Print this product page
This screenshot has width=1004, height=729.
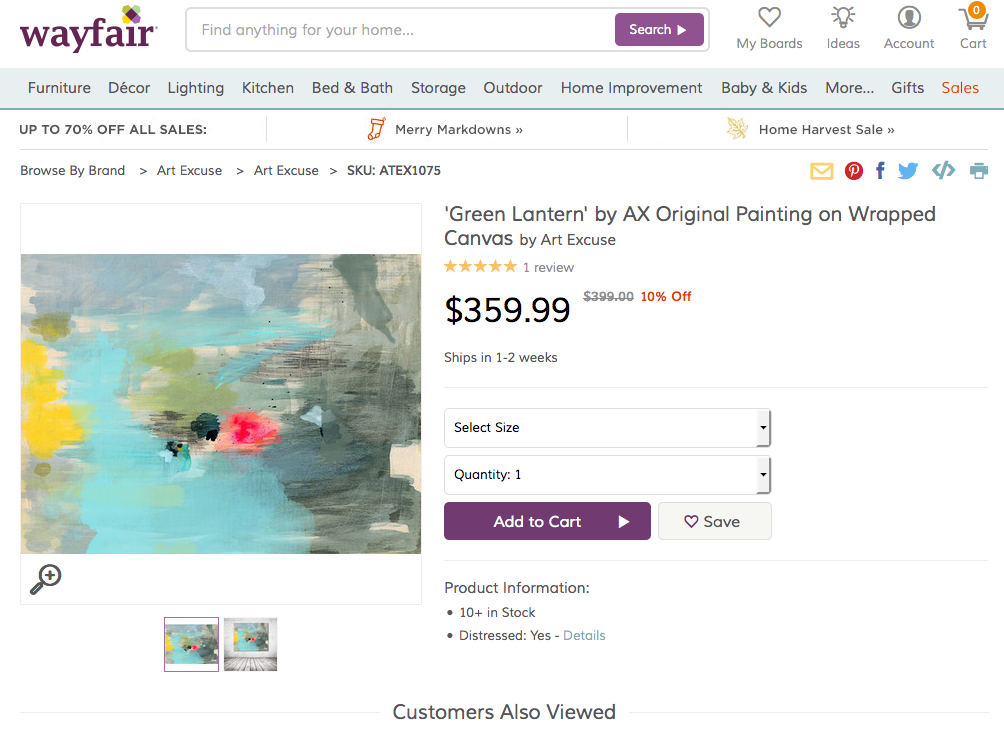[978, 171]
